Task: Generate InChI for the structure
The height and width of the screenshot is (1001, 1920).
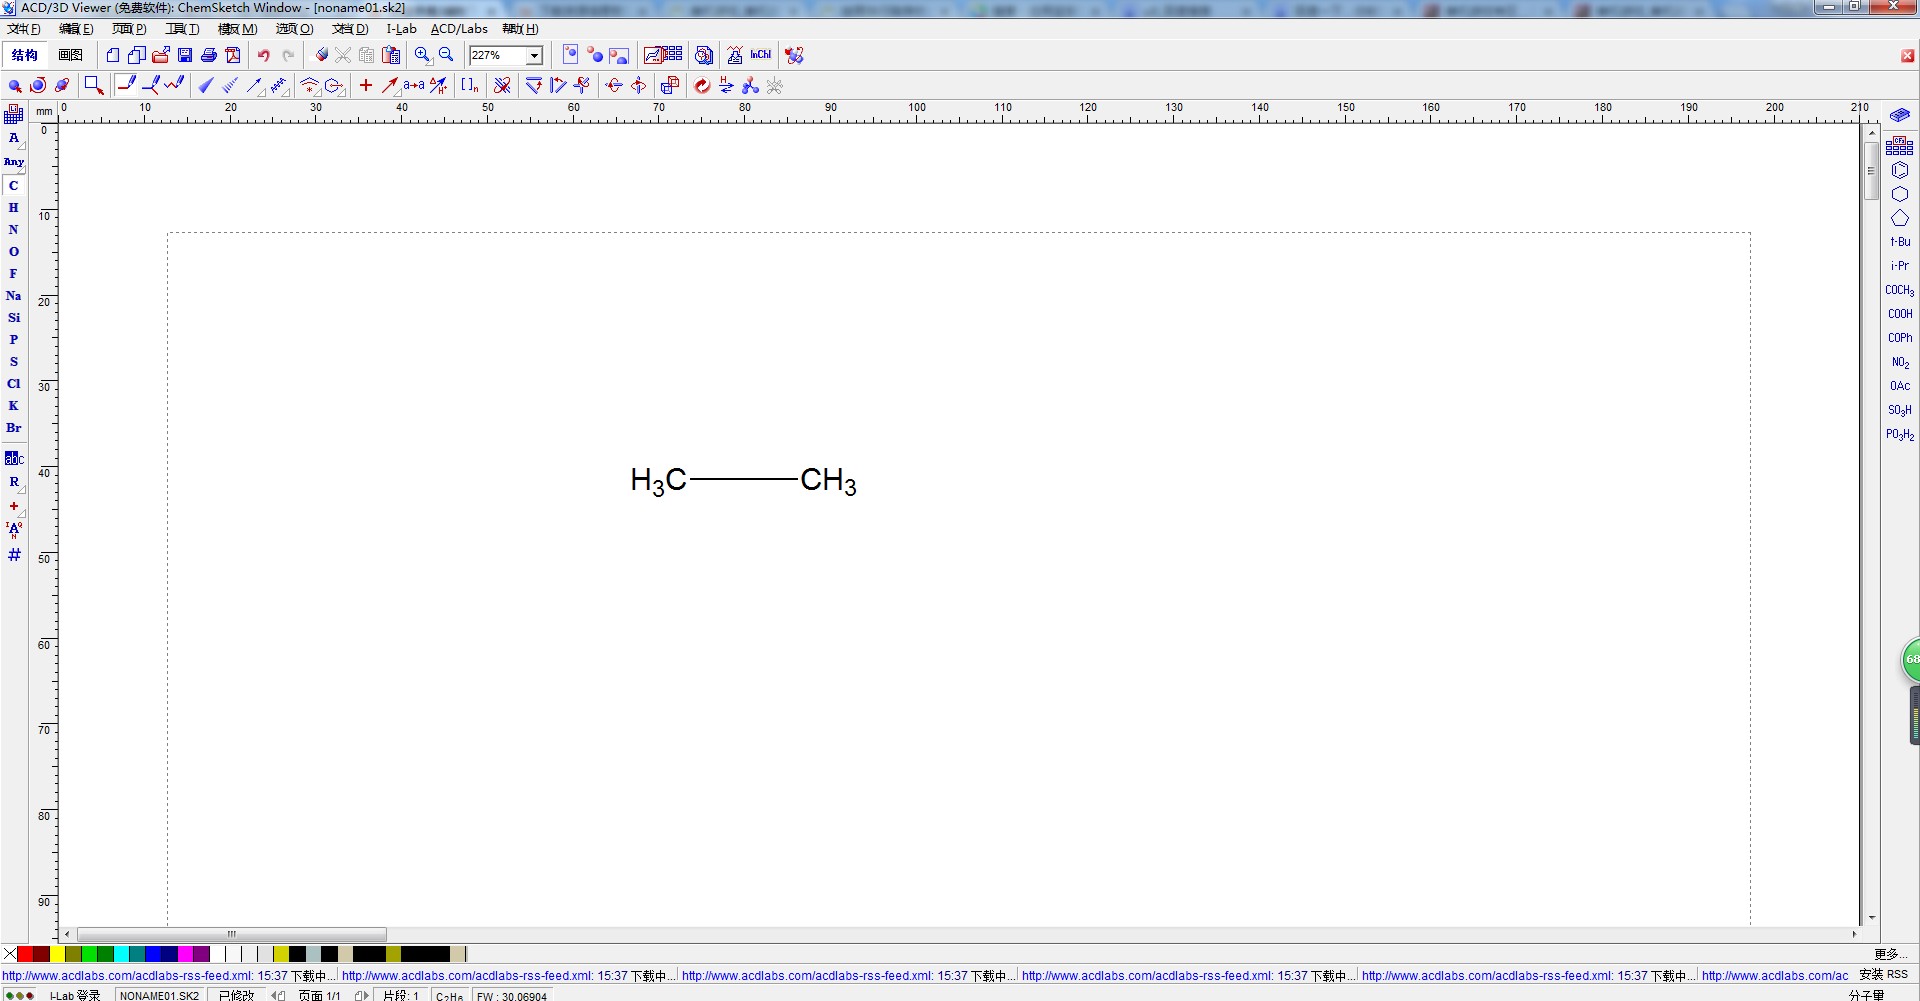Action: tap(761, 55)
